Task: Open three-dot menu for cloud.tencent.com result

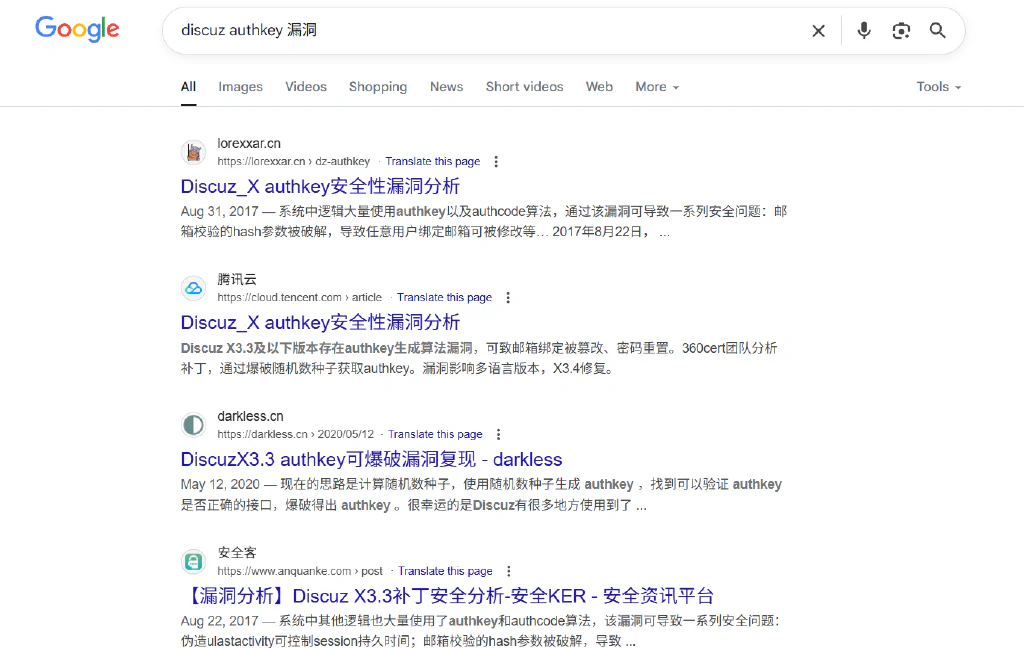Action: pyautogui.click(x=508, y=297)
